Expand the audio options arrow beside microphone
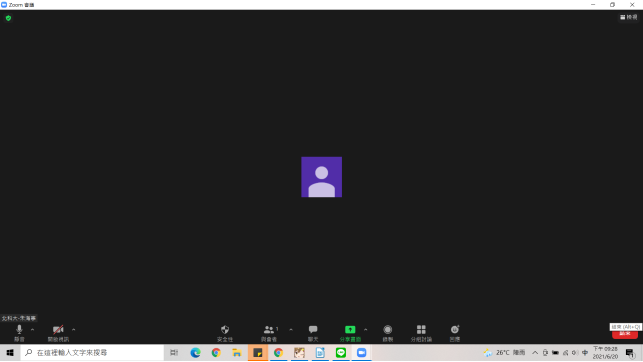Screen dimensions: 643x362 click(32, 330)
